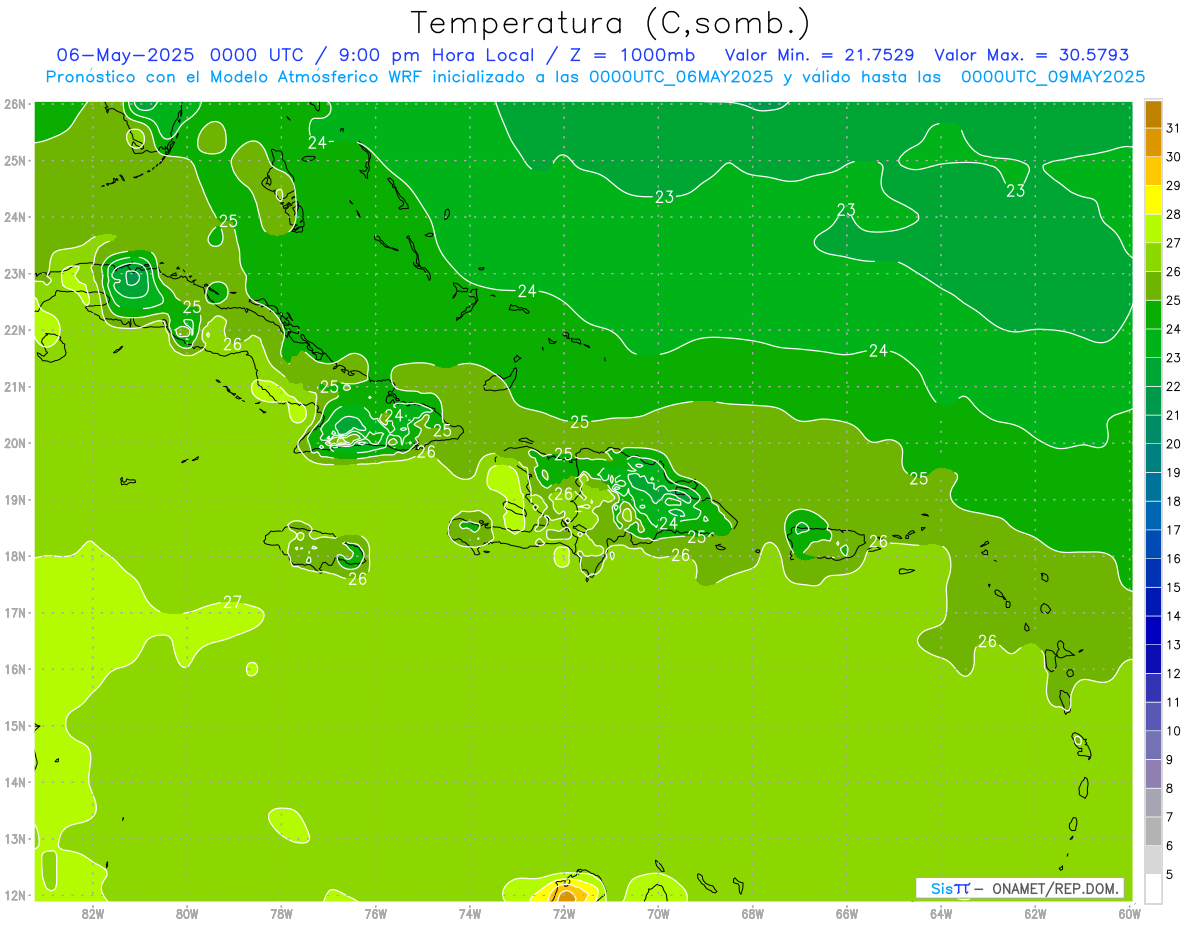1200x927 pixels.
Task: Click the '06-May-2025' date text
Action: [x=126, y=54]
